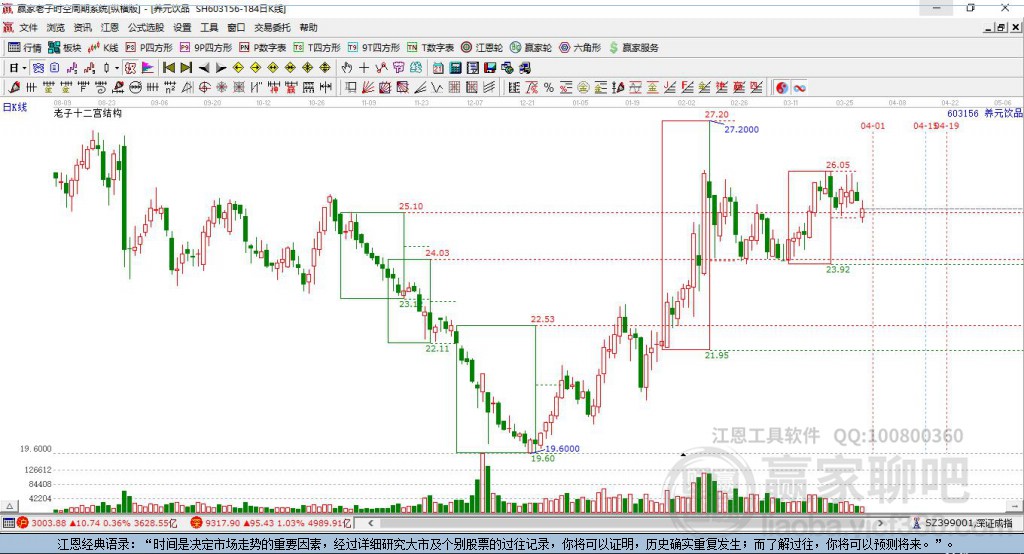The height and width of the screenshot is (554, 1024).
Task: Expand the volume panel up-arrow
Action: pos(9,506)
